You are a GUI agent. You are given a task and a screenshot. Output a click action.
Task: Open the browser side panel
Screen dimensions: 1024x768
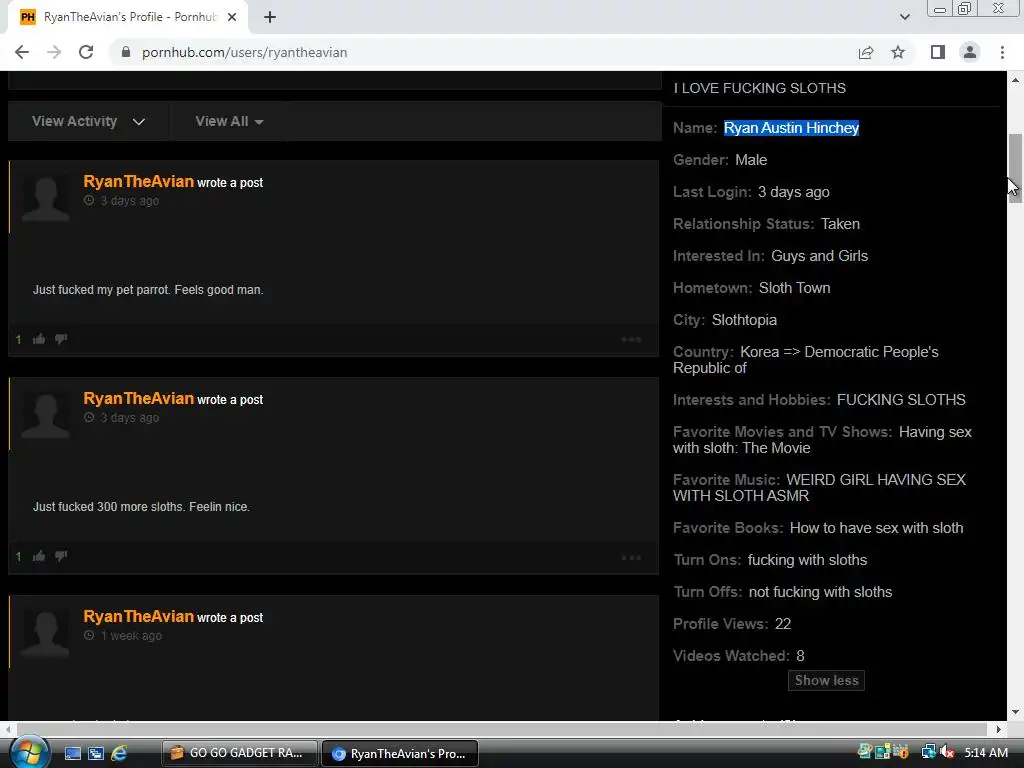(x=938, y=52)
